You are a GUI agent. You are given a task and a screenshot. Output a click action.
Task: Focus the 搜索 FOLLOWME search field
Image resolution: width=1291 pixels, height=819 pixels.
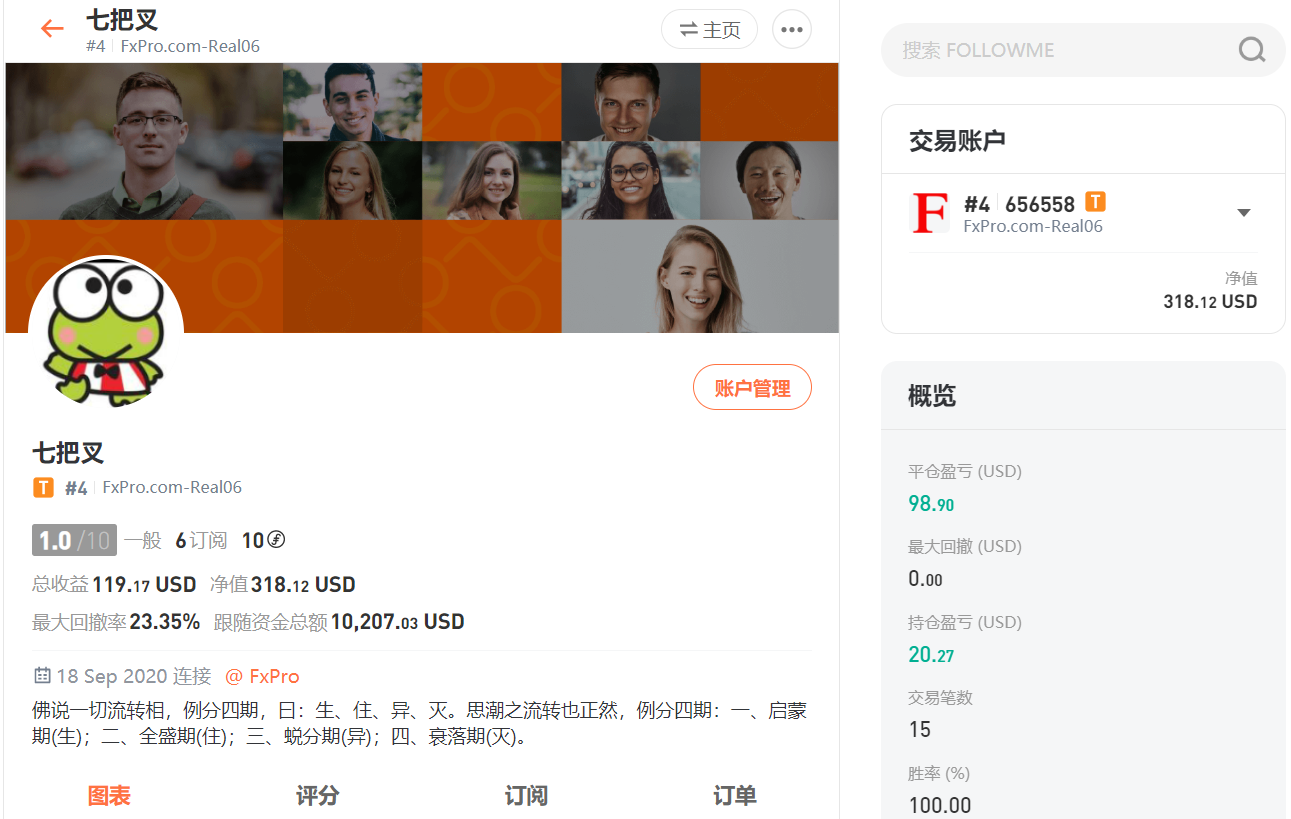1083,50
